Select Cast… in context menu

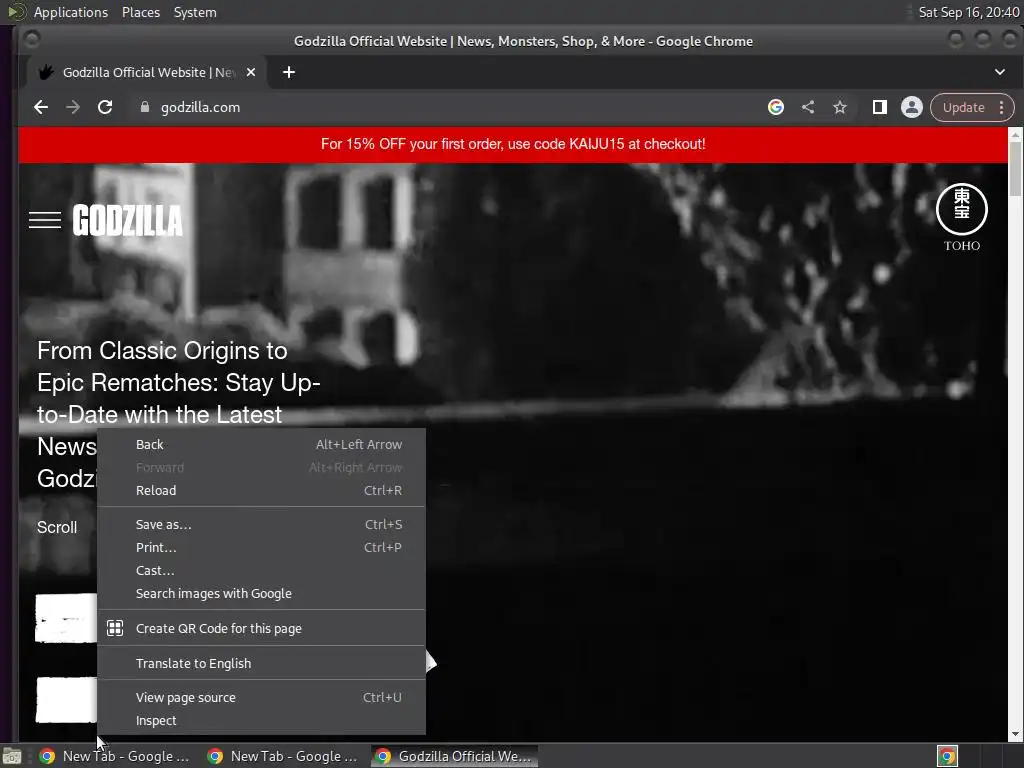pyautogui.click(x=261, y=570)
